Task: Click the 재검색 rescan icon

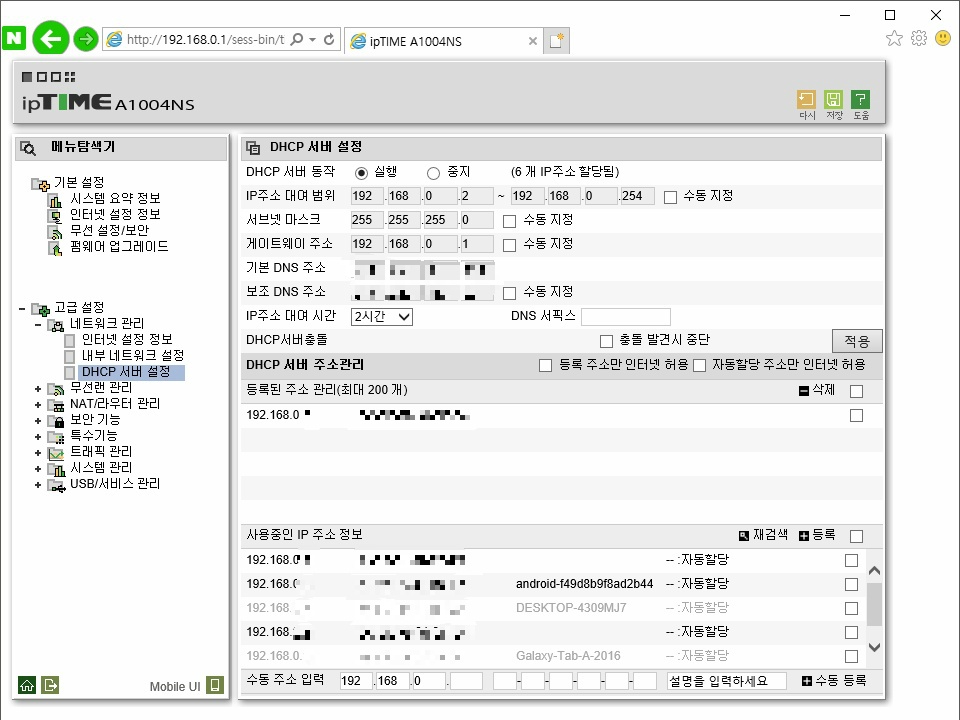Action: 743,536
